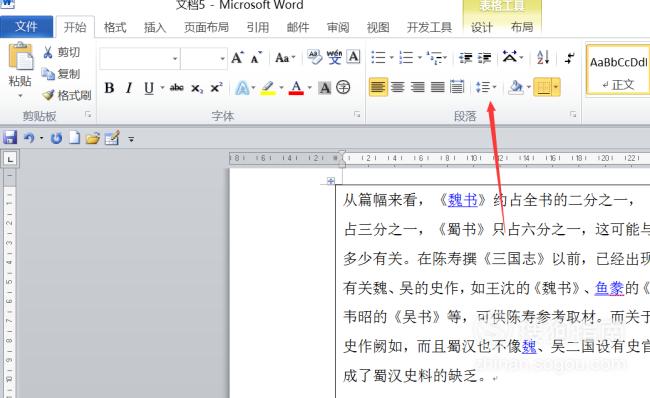Click the Undo arrow
The image size is (650, 398).
tap(29, 138)
